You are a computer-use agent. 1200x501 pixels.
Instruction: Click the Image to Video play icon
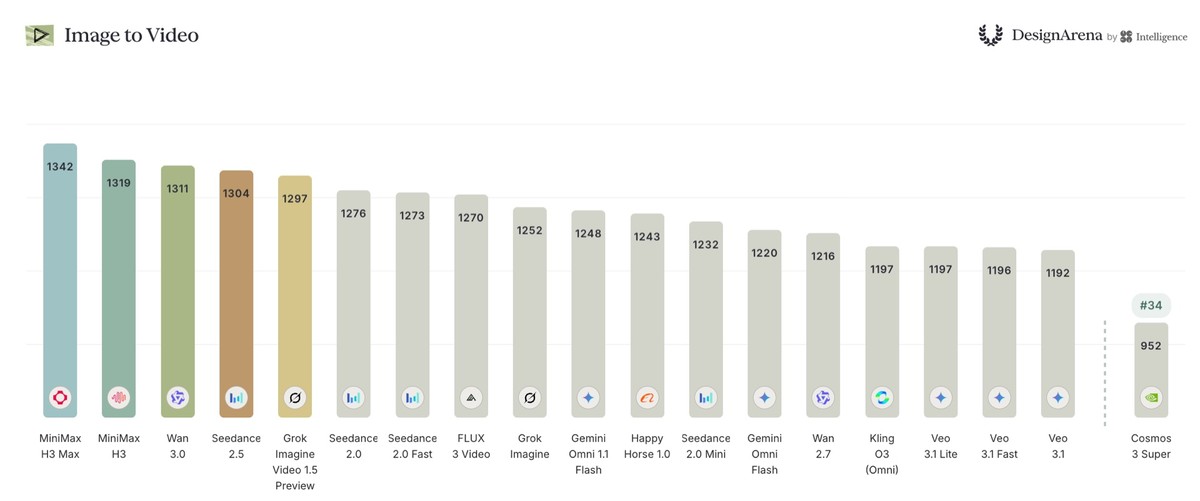tap(39, 35)
